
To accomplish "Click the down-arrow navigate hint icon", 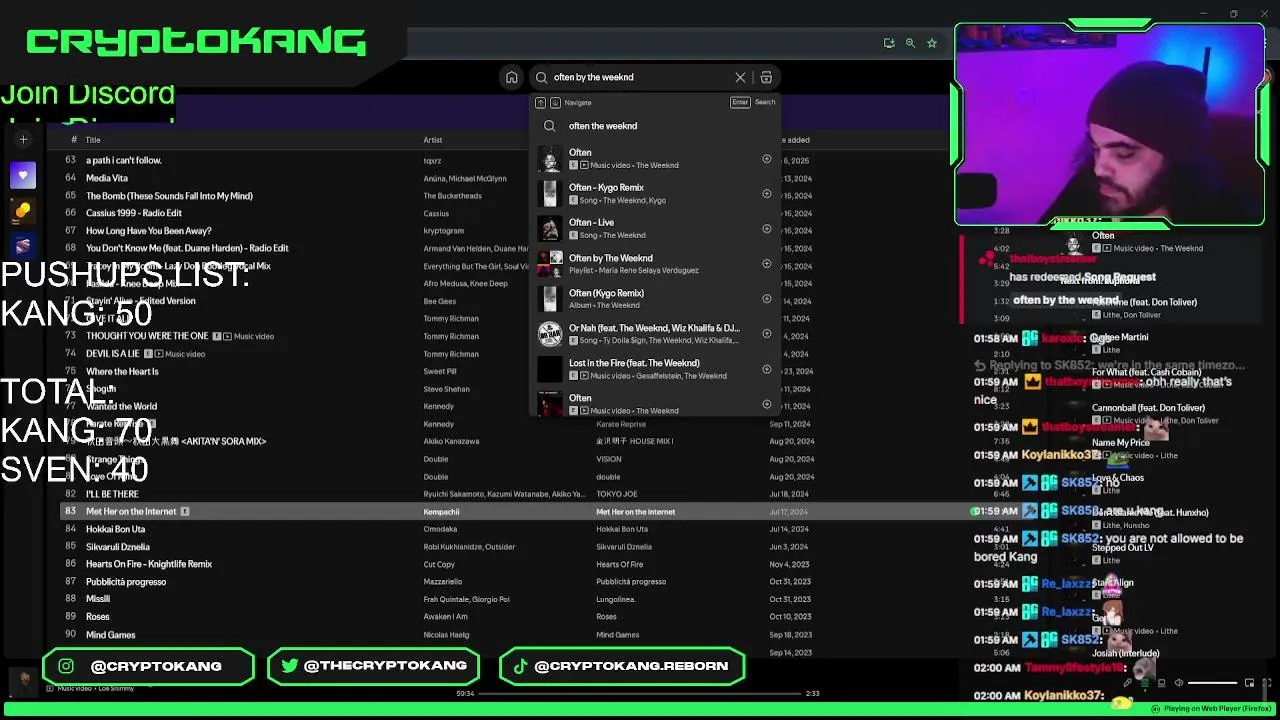I will [555, 102].
